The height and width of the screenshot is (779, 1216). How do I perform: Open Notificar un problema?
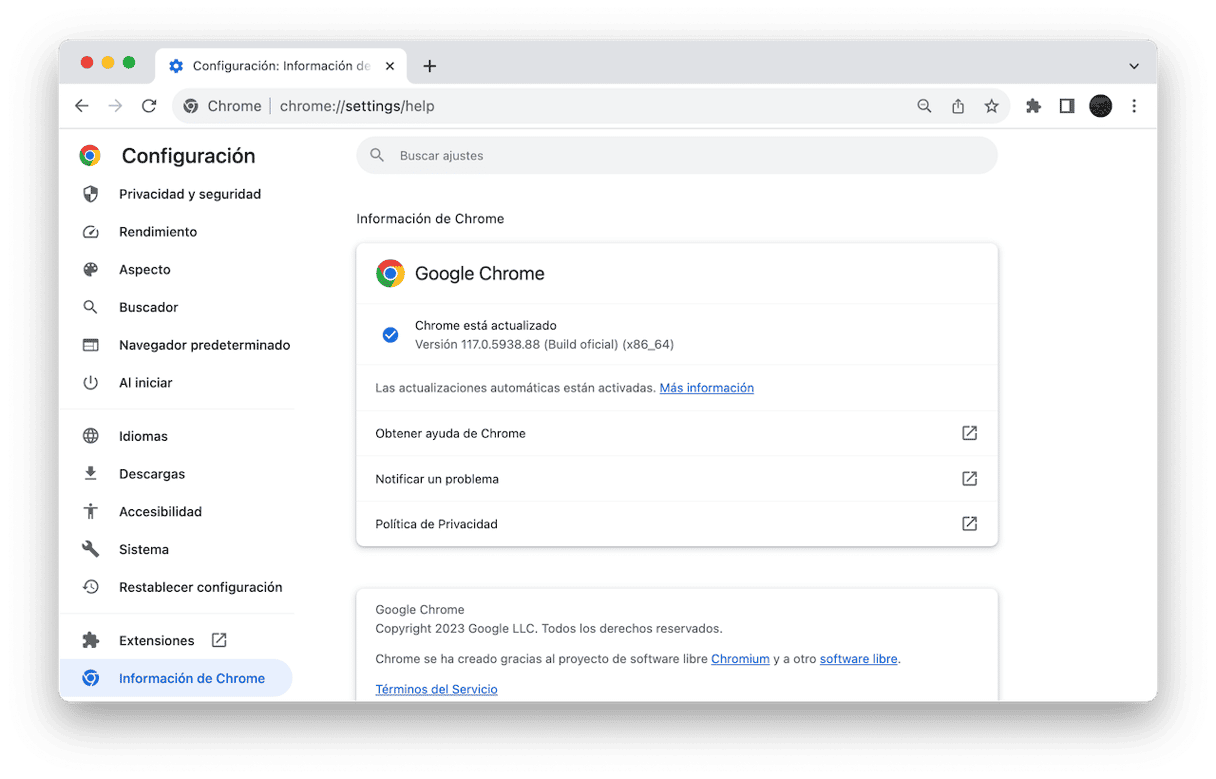coord(677,479)
